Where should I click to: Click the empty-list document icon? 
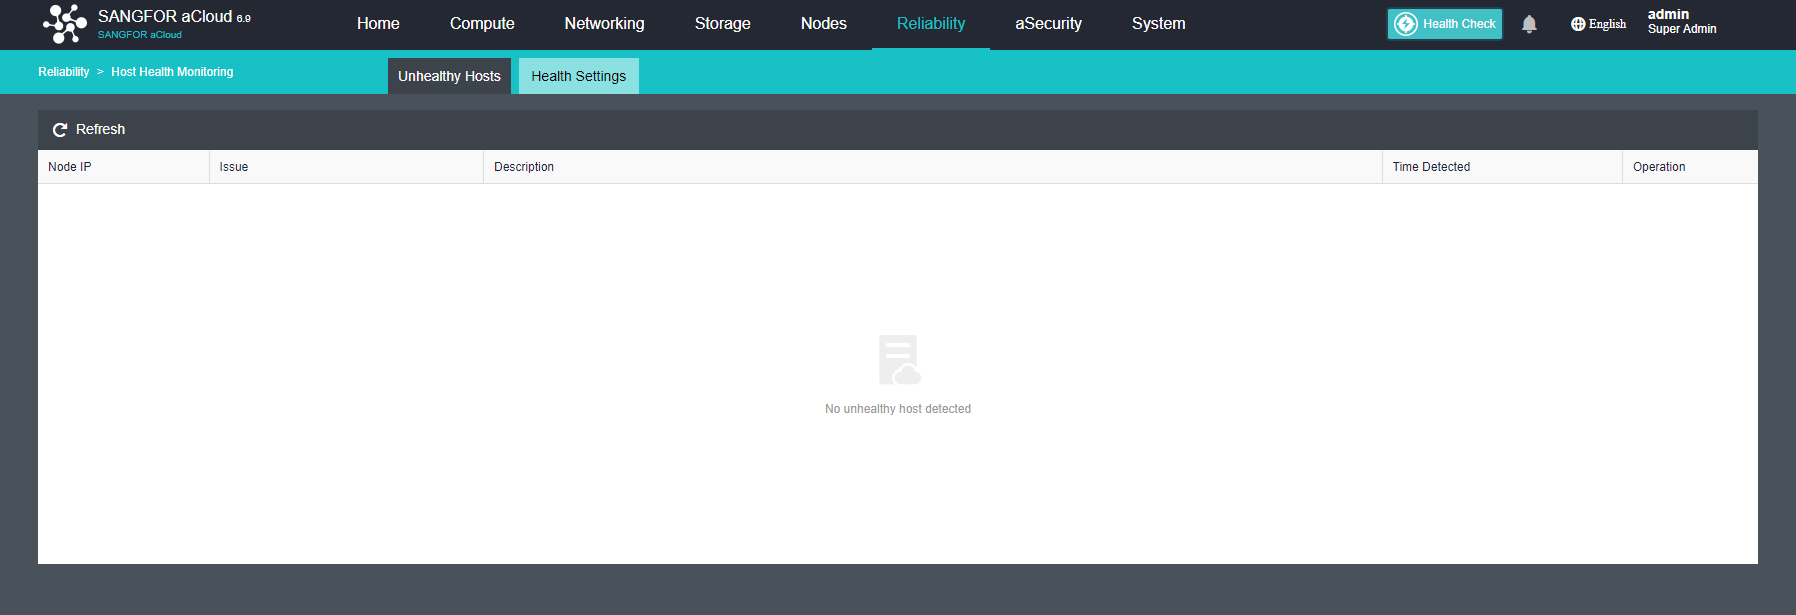pyautogui.click(x=899, y=360)
